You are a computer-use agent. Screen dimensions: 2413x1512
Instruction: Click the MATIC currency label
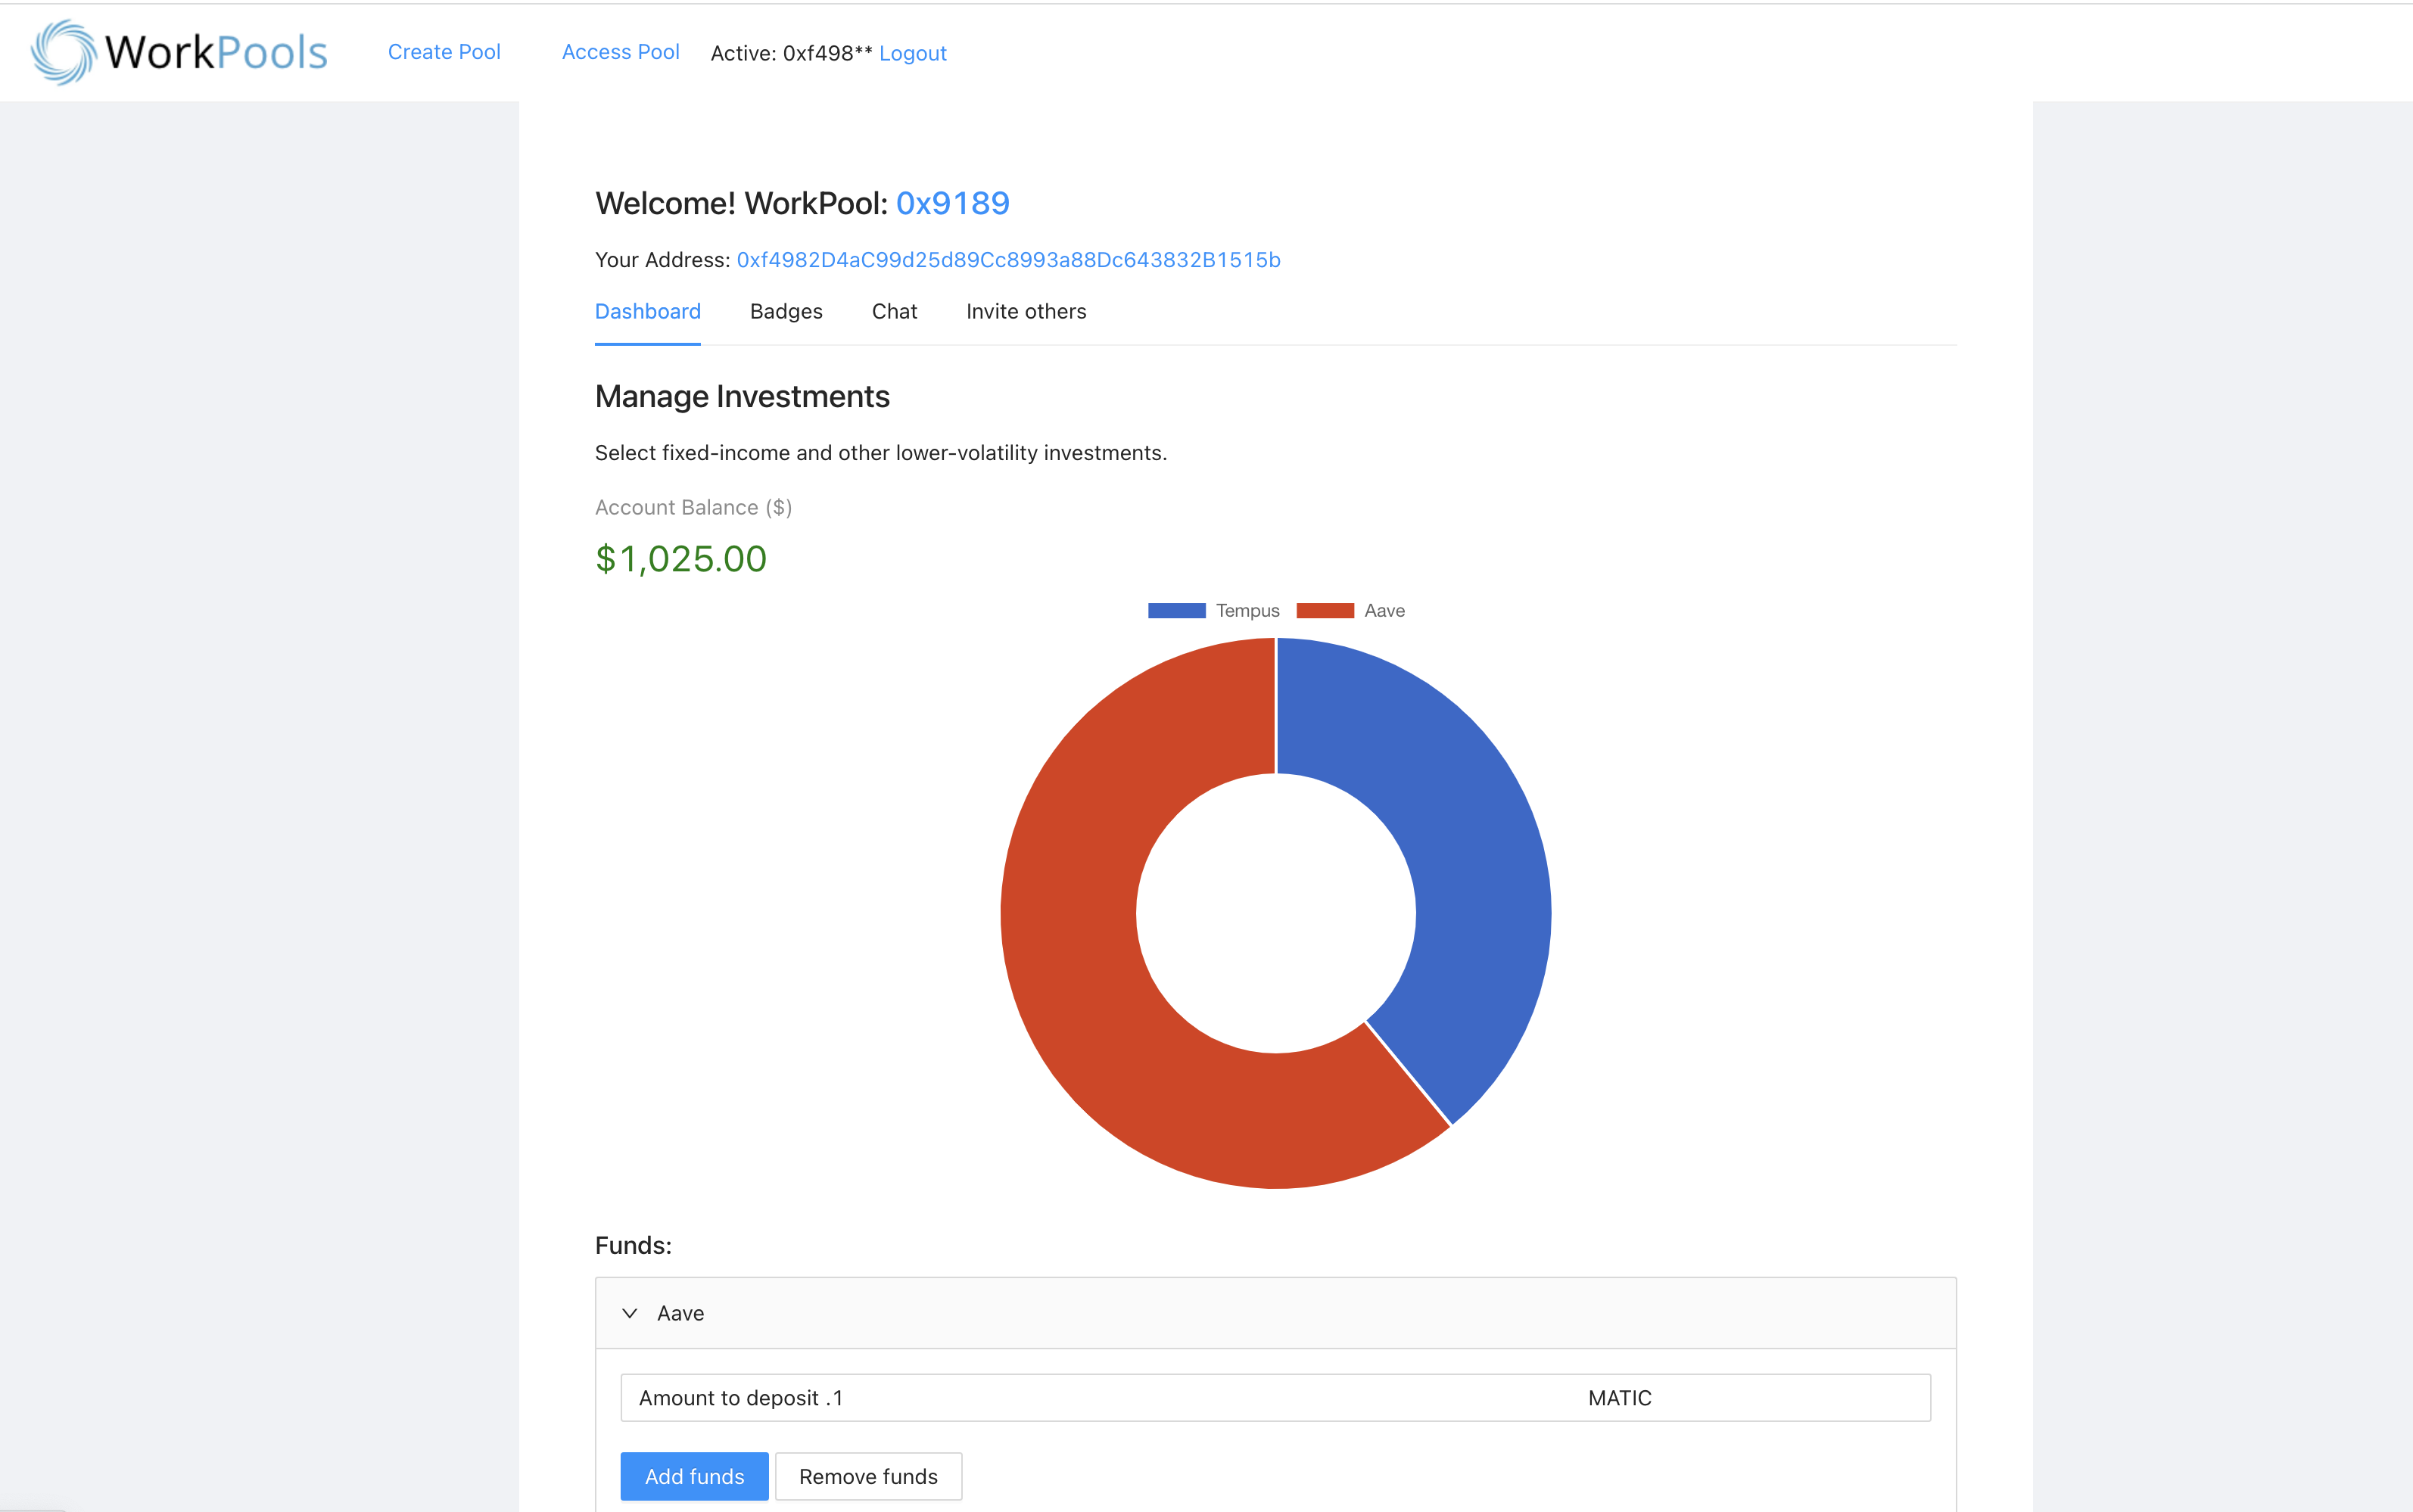pos(1620,1398)
